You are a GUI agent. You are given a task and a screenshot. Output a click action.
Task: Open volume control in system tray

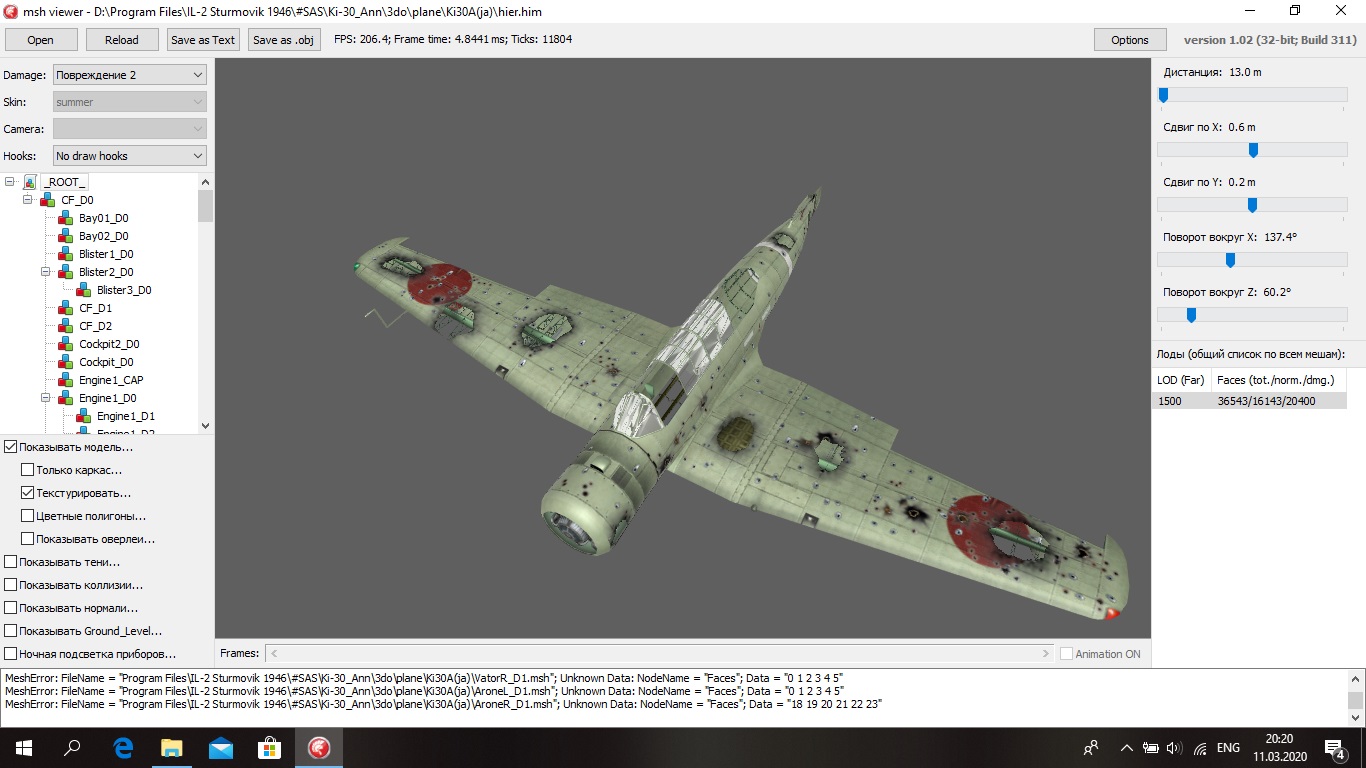1175,748
